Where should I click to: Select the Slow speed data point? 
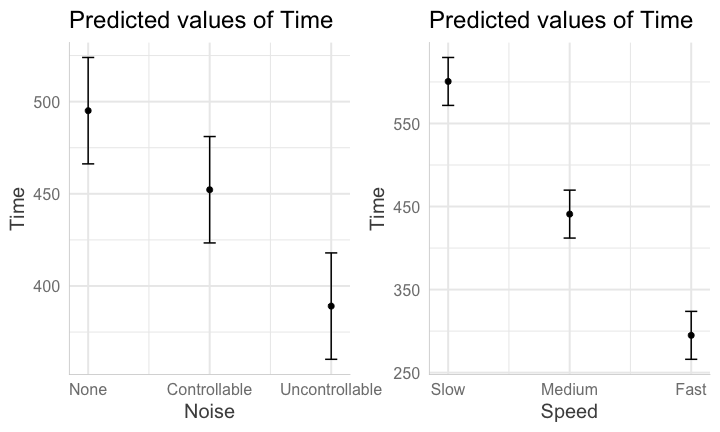point(448,82)
